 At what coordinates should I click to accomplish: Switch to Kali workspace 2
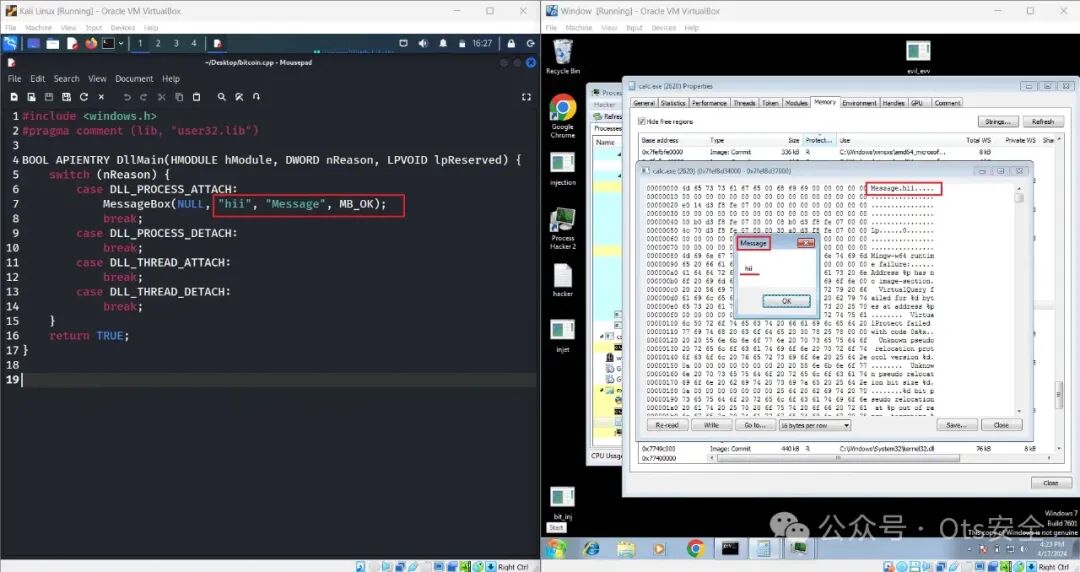pyautogui.click(x=158, y=43)
